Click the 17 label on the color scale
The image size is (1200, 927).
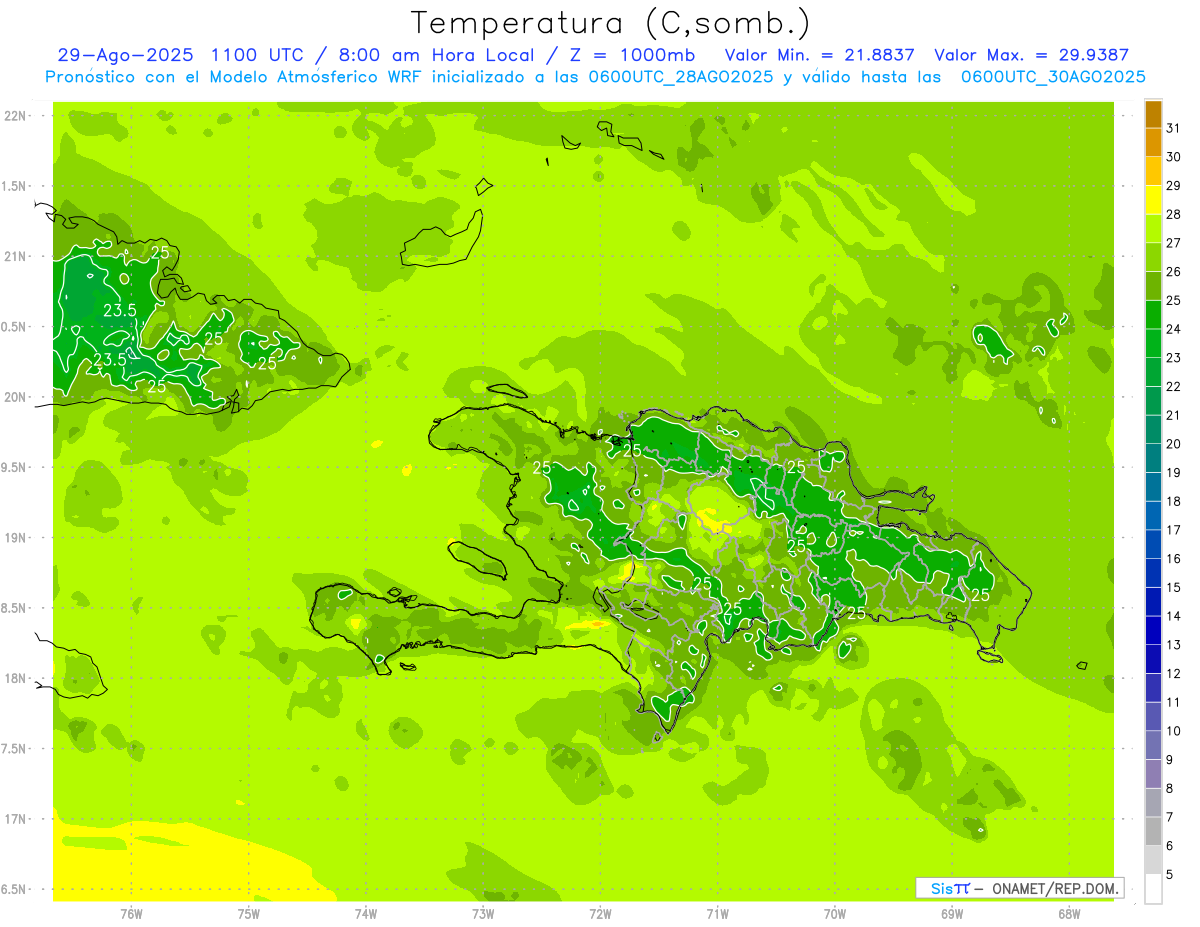[x=1174, y=530]
